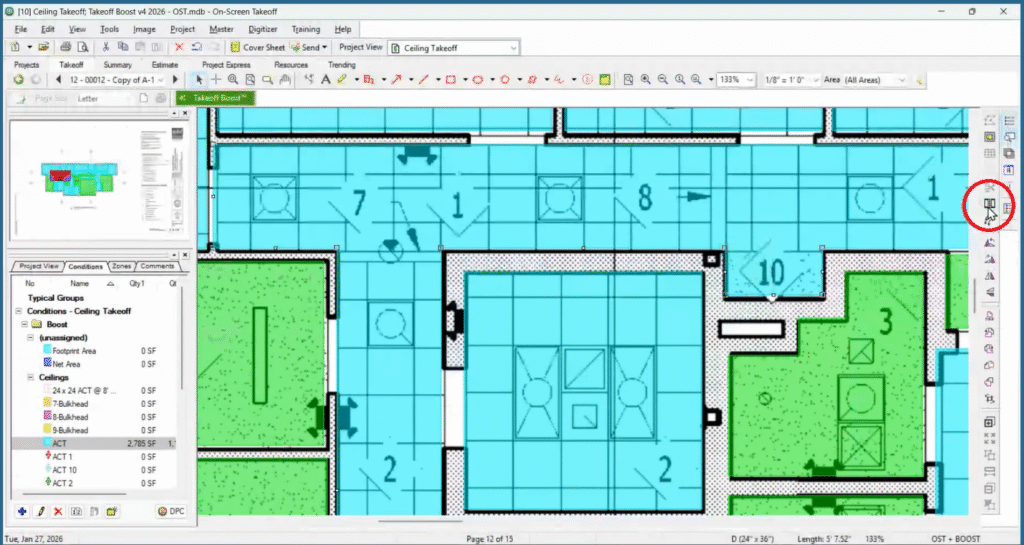Collapse the Boost folder node
This screenshot has width=1024, height=545.
24,324
